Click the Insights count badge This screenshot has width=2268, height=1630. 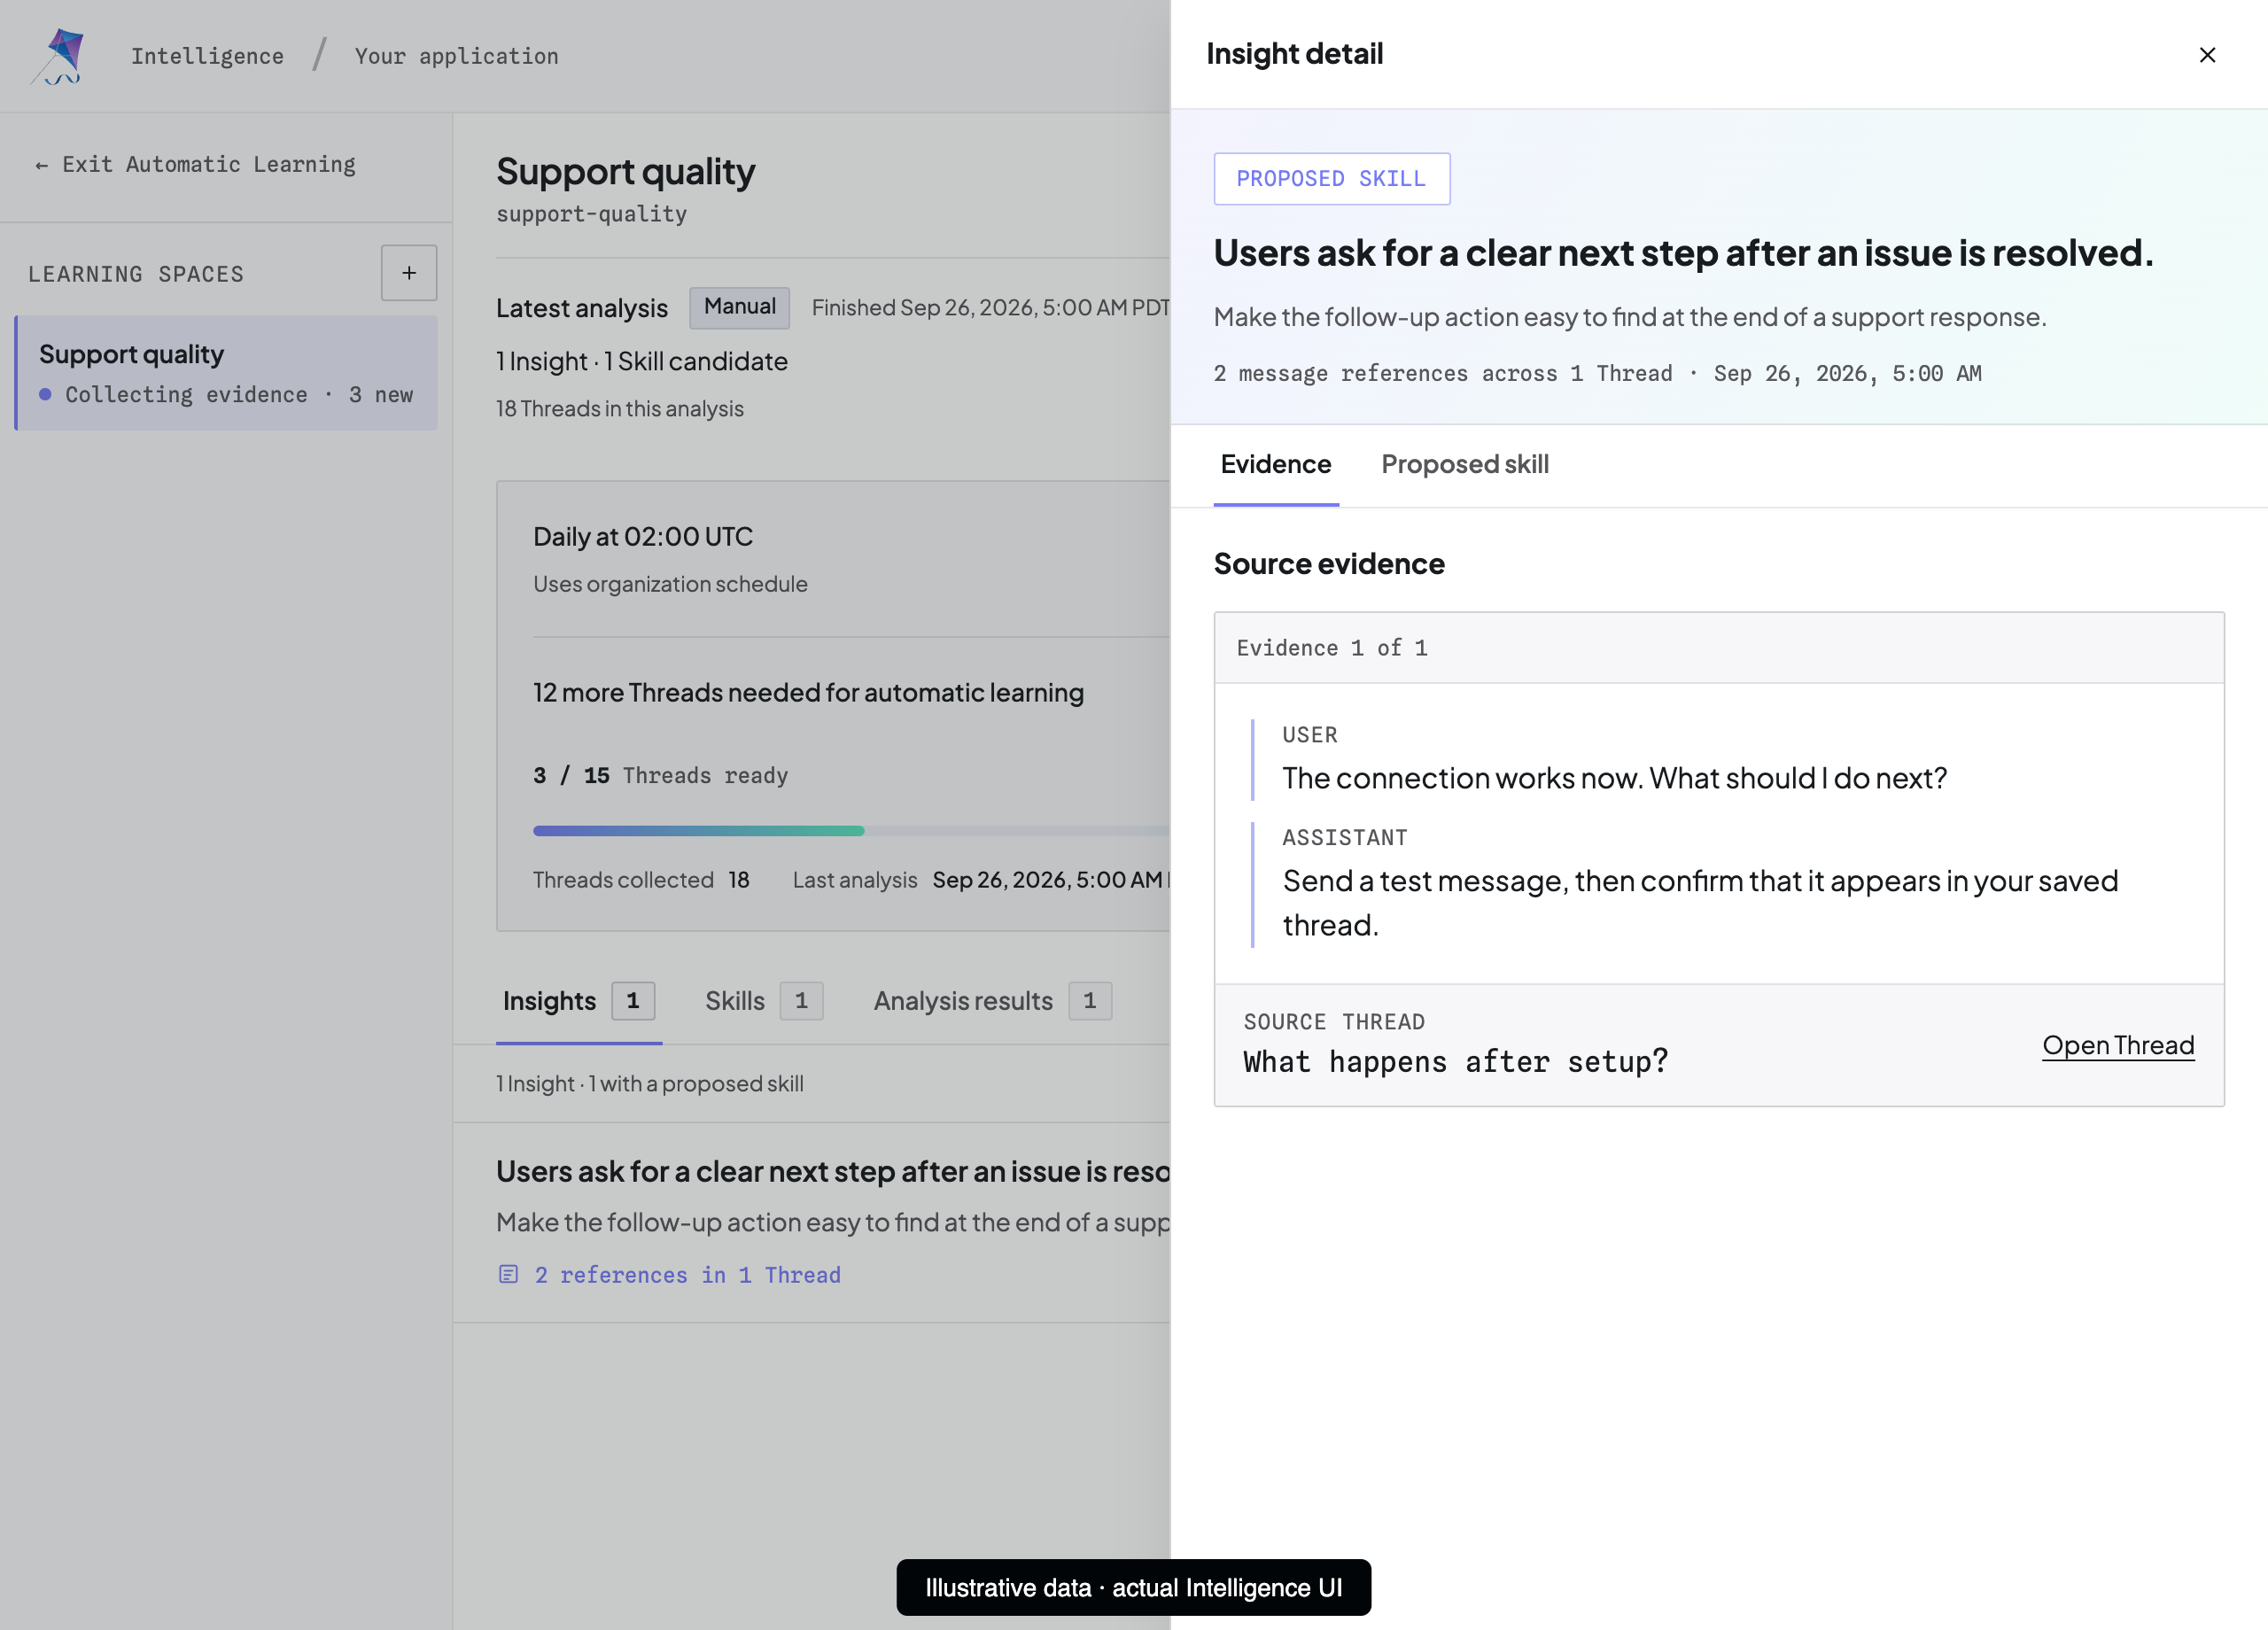633,1001
